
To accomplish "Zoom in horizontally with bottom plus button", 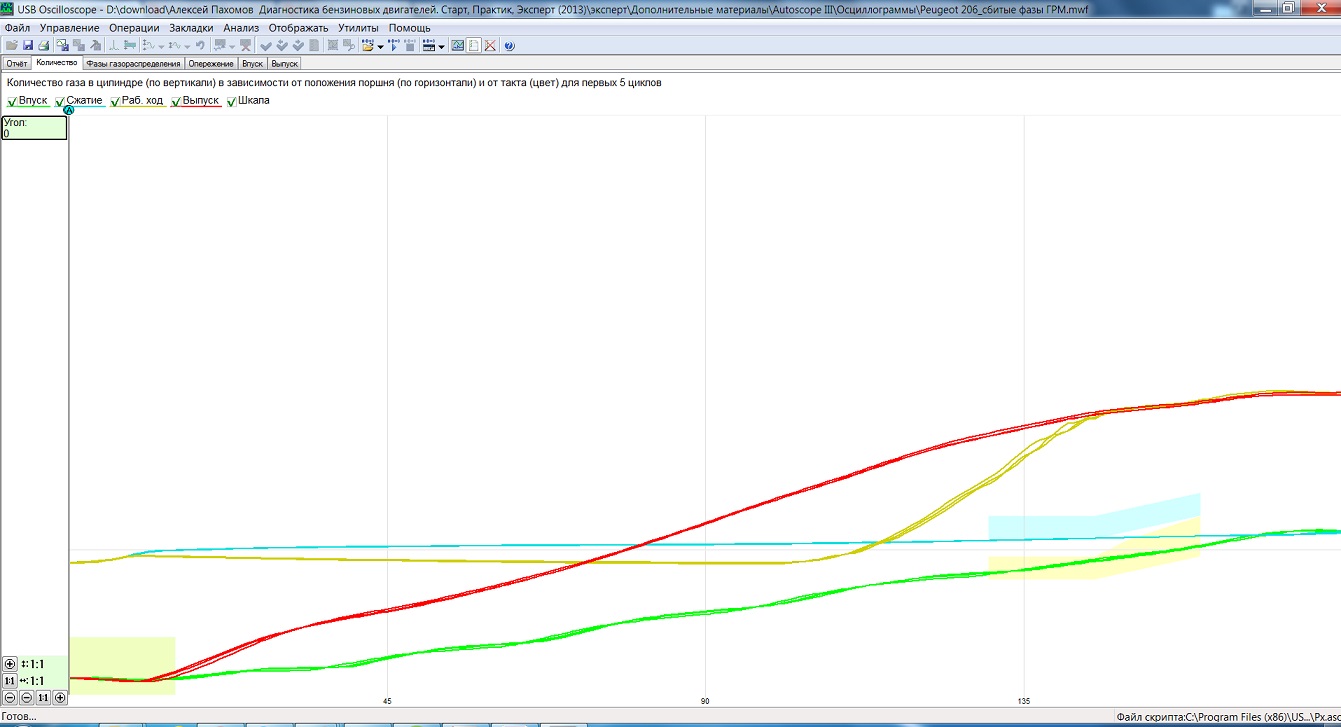I will point(60,697).
